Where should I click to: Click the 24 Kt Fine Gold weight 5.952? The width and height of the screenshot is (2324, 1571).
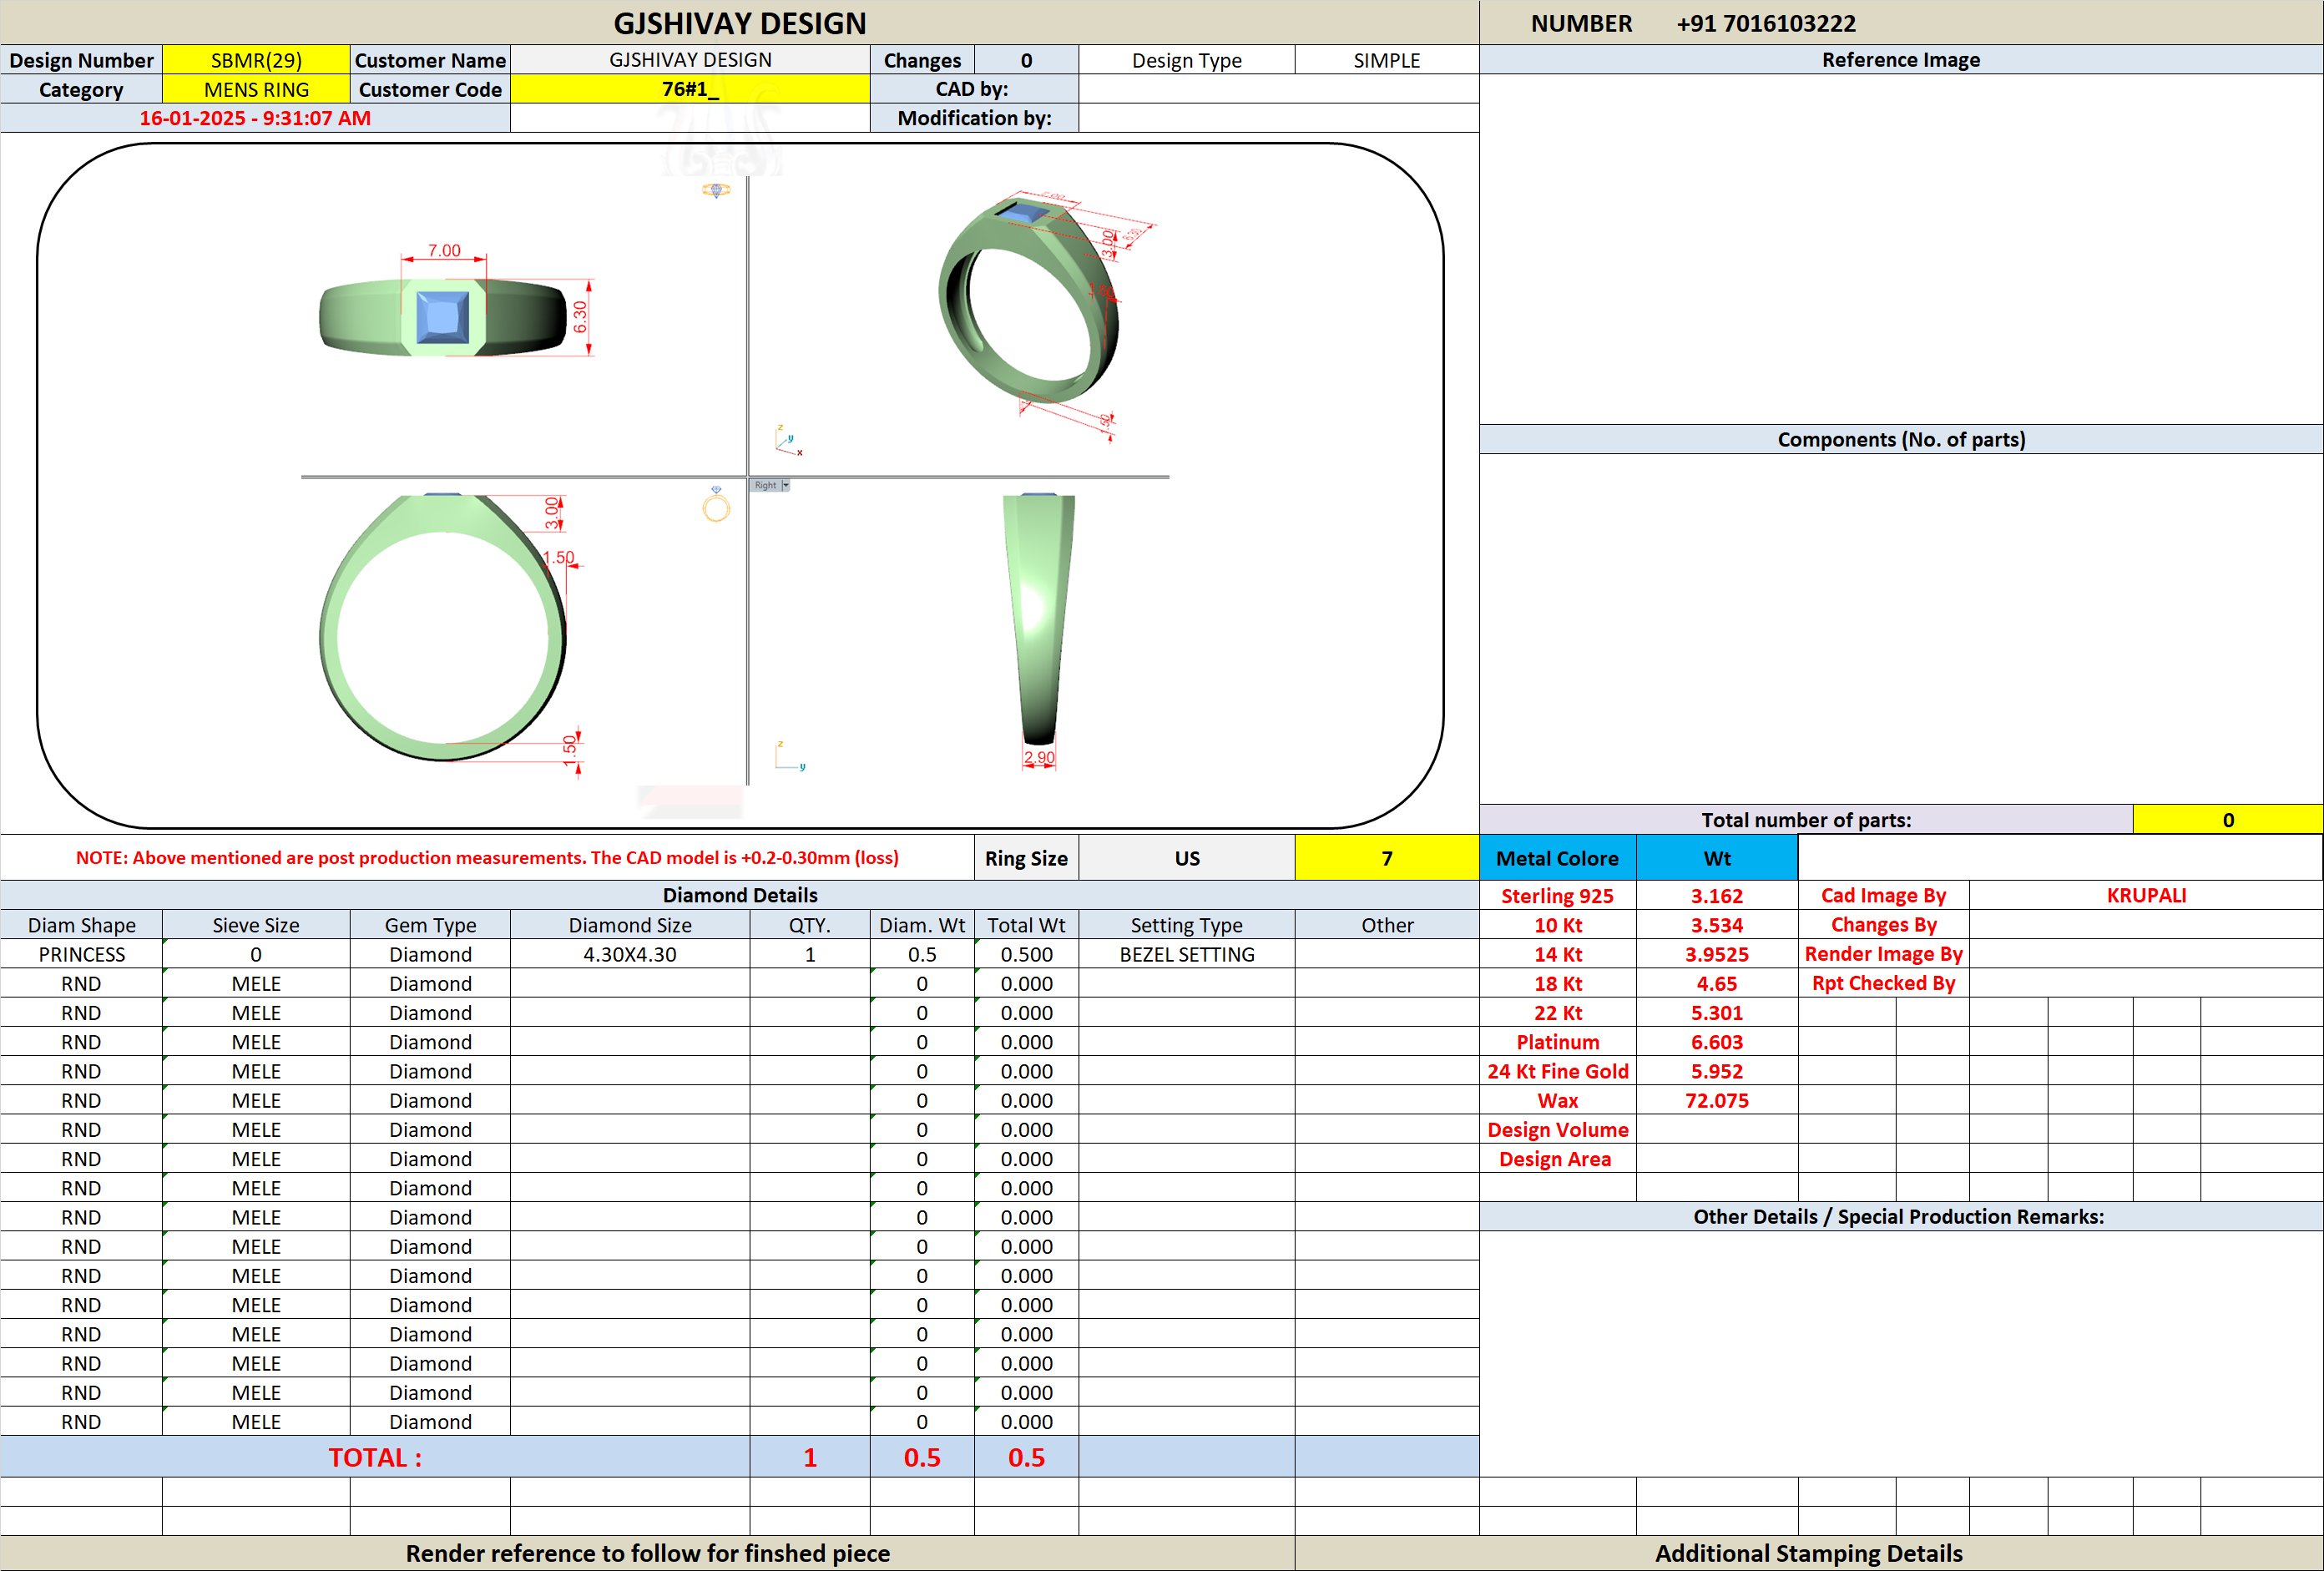click(1717, 1071)
